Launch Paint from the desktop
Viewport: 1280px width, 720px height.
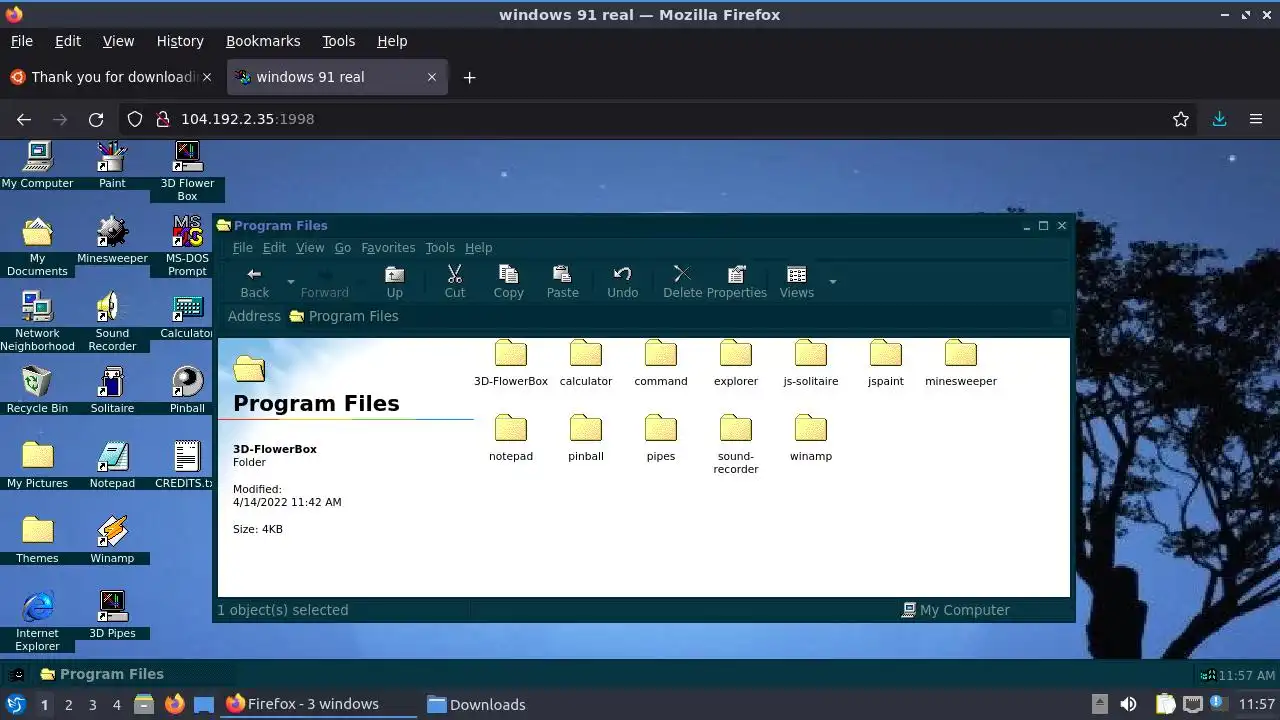point(112,164)
